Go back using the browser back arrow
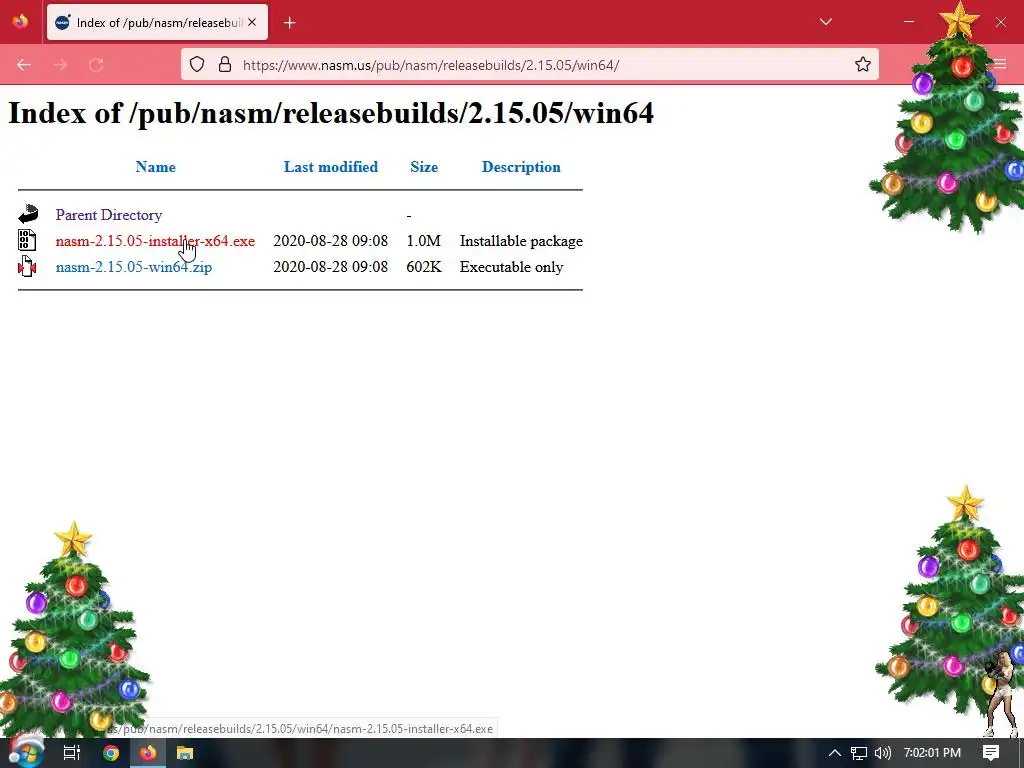Viewport: 1024px width, 768px height. [x=24, y=65]
